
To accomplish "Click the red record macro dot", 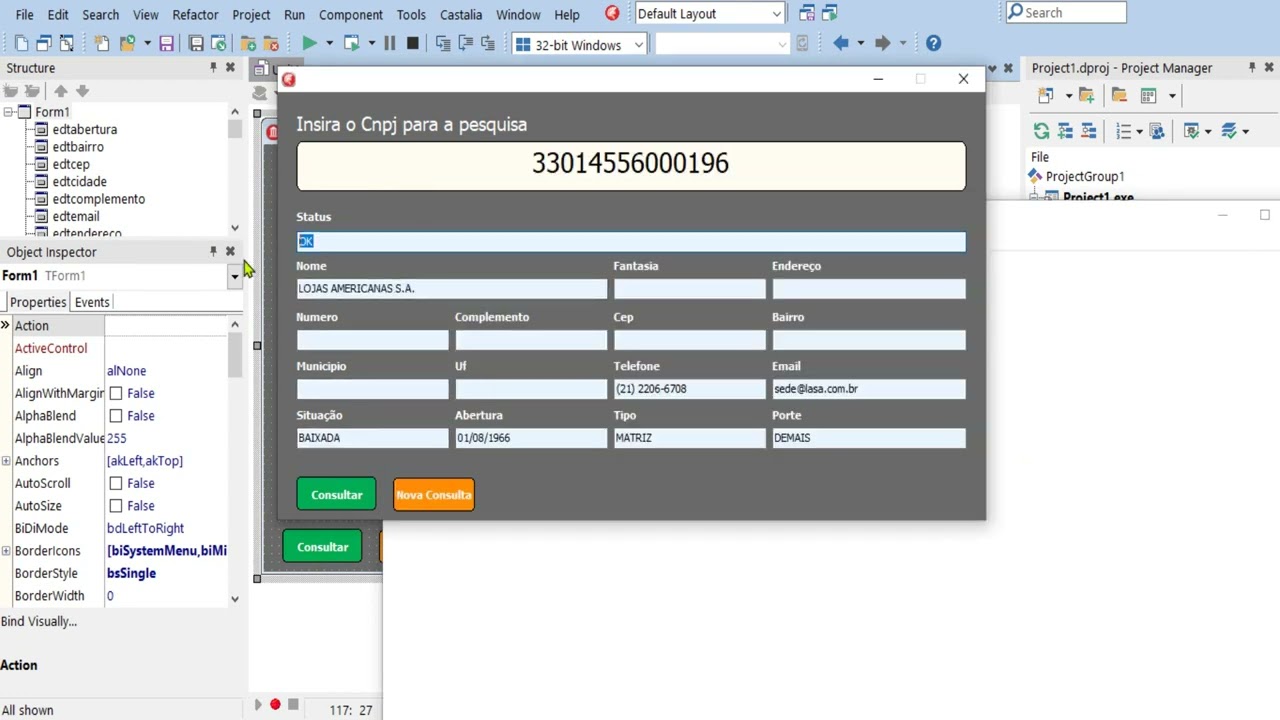I will tap(275, 705).
